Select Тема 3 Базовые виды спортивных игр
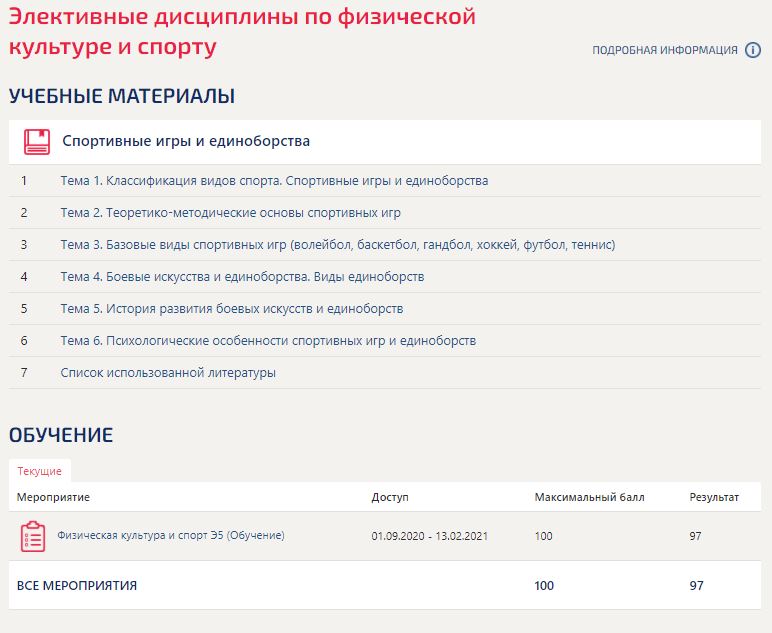 click(337, 245)
